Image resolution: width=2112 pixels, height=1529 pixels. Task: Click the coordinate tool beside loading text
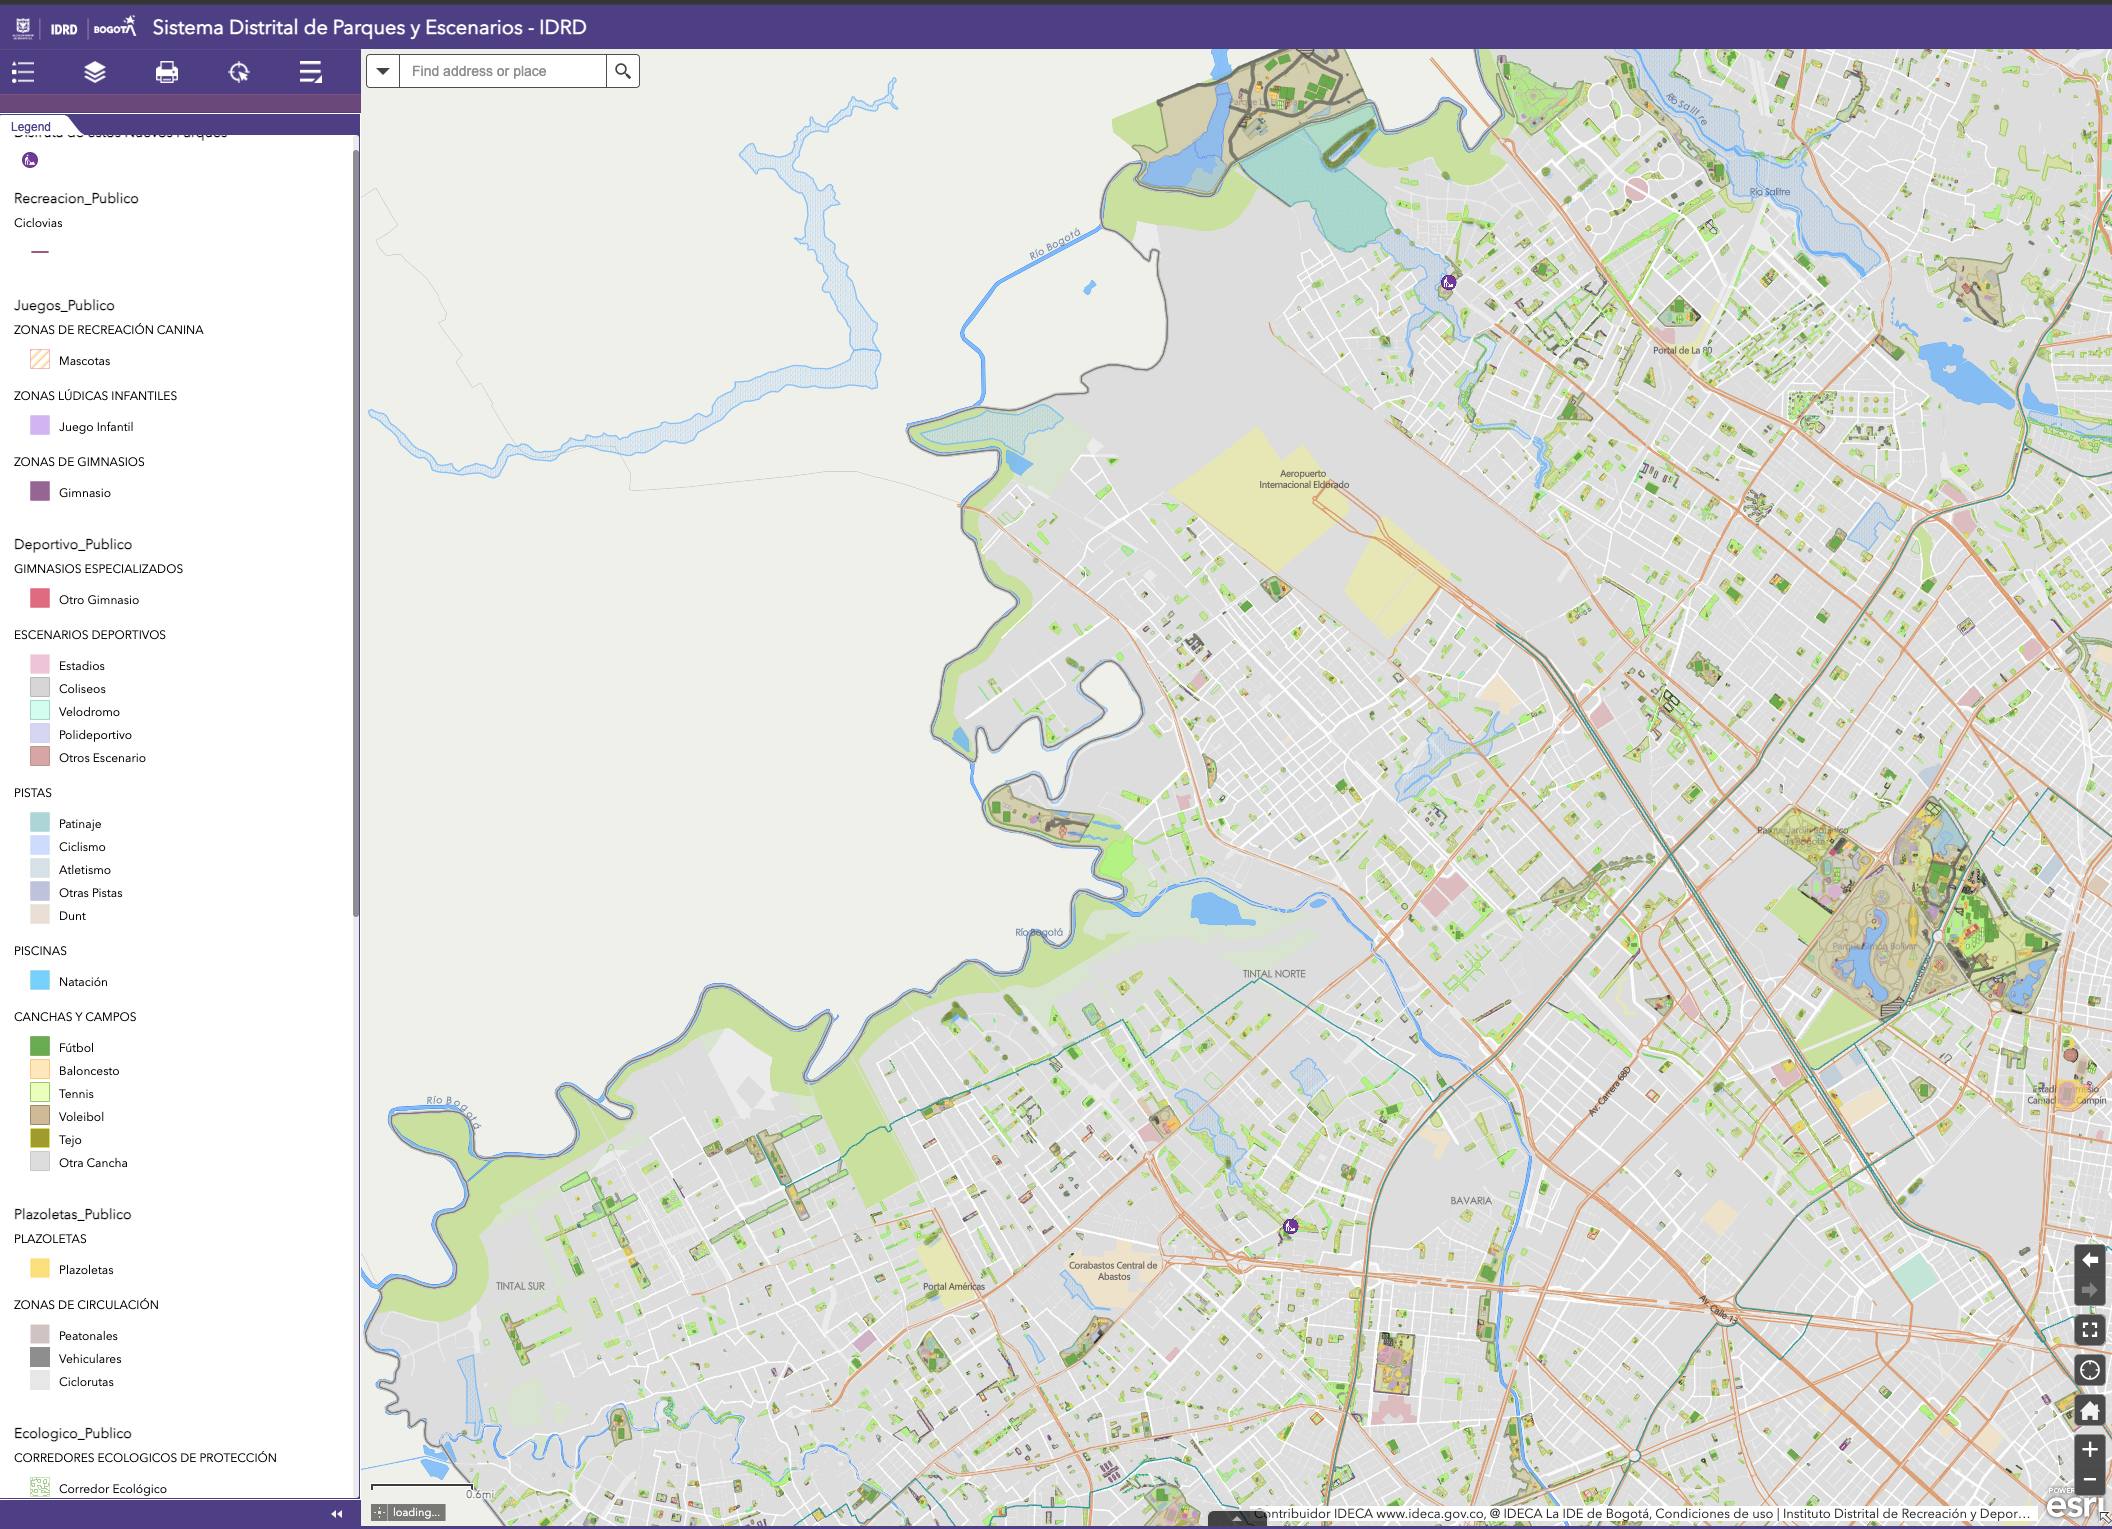click(x=380, y=1512)
